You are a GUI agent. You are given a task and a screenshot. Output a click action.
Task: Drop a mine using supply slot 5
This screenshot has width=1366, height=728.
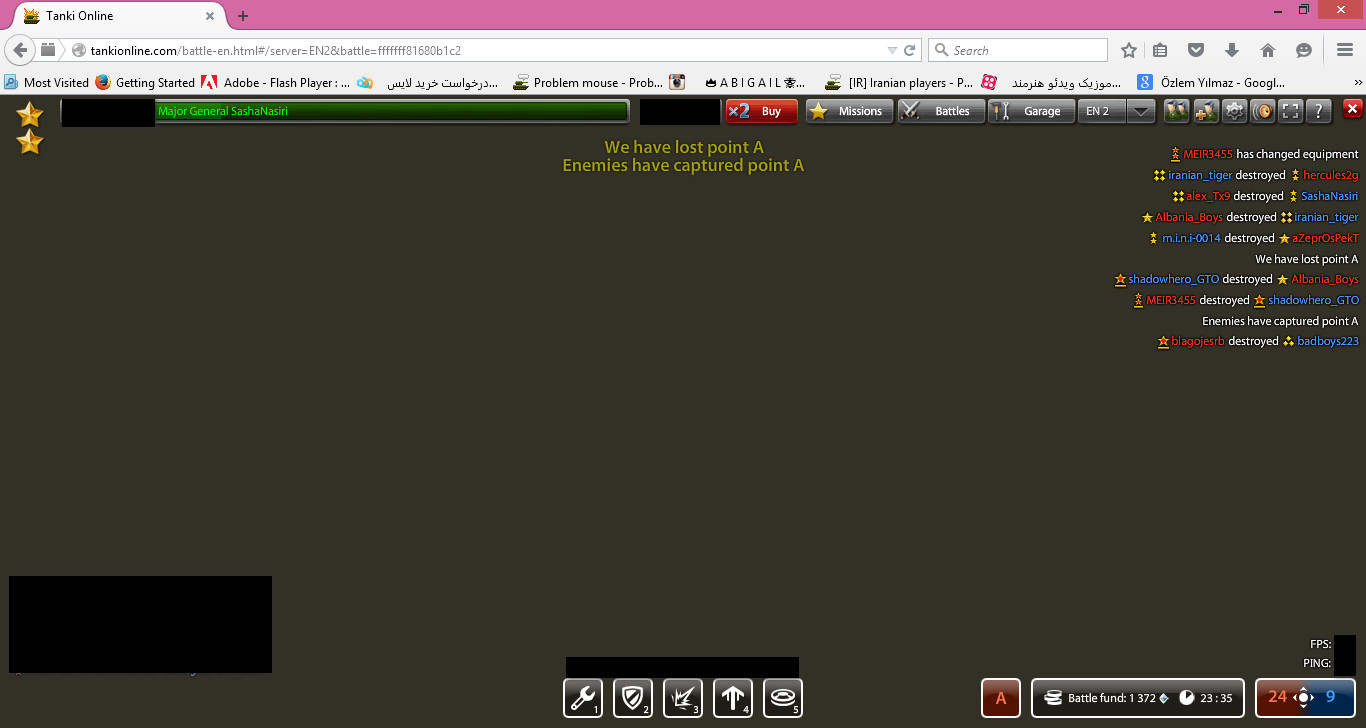[782, 697]
